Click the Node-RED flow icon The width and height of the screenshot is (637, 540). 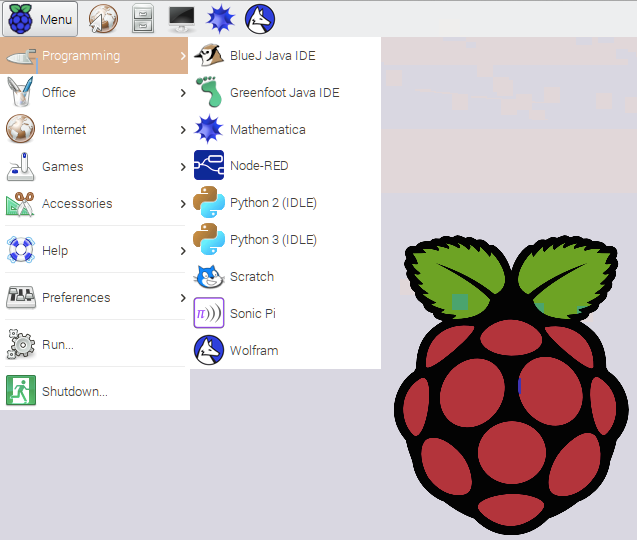(x=209, y=165)
